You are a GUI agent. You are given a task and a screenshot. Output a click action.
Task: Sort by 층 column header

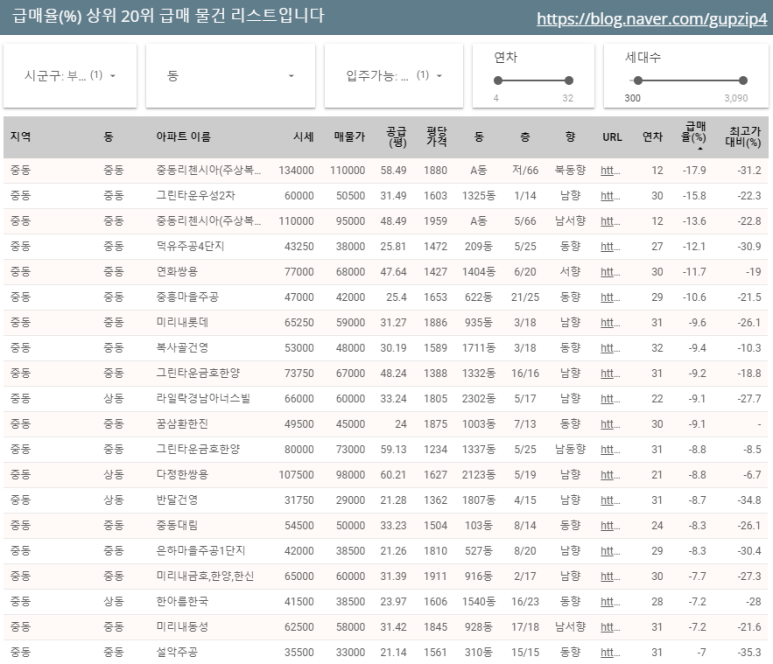click(525, 137)
